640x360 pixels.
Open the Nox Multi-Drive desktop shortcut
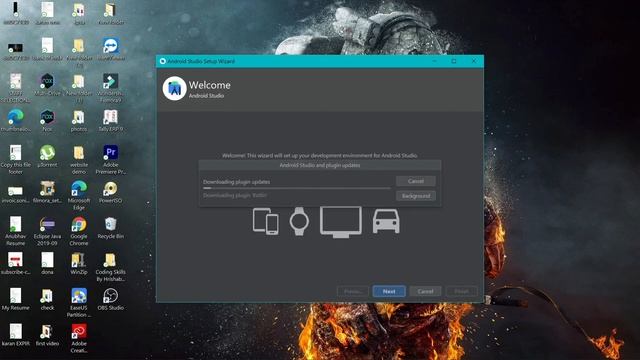coord(47,85)
